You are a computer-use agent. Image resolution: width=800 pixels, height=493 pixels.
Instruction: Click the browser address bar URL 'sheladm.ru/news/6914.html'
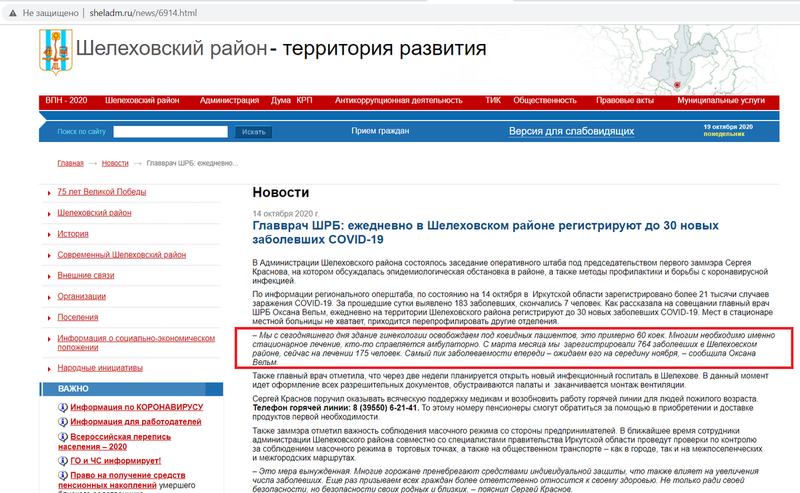(x=143, y=13)
